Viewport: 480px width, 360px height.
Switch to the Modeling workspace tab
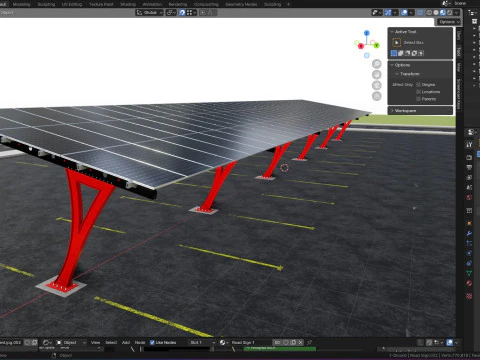pos(21,4)
